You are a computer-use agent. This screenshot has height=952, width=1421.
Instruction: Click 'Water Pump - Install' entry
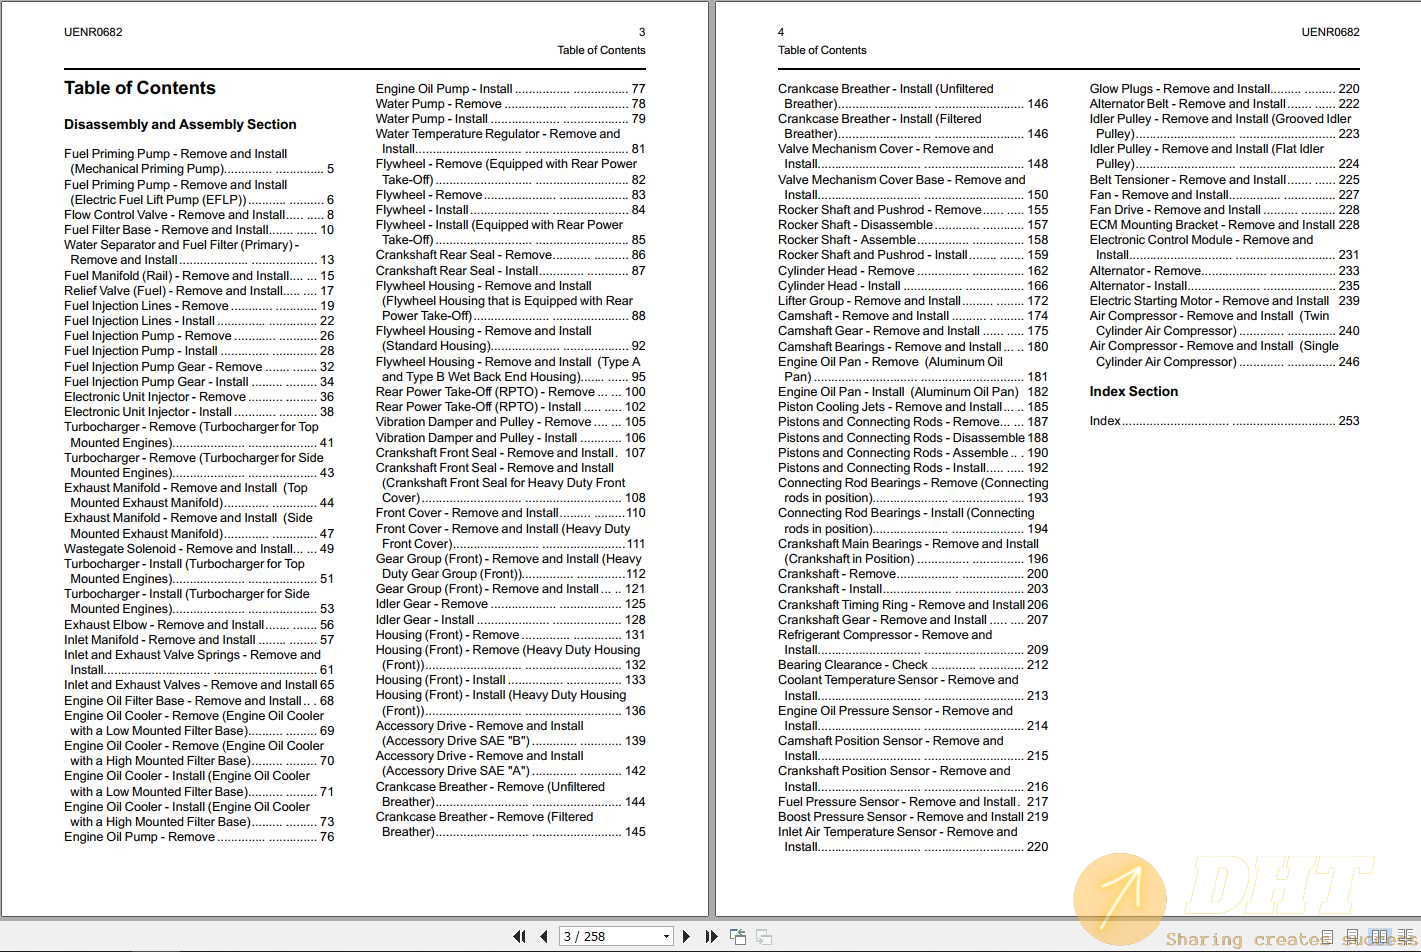pyautogui.click(x=510, y=118)
